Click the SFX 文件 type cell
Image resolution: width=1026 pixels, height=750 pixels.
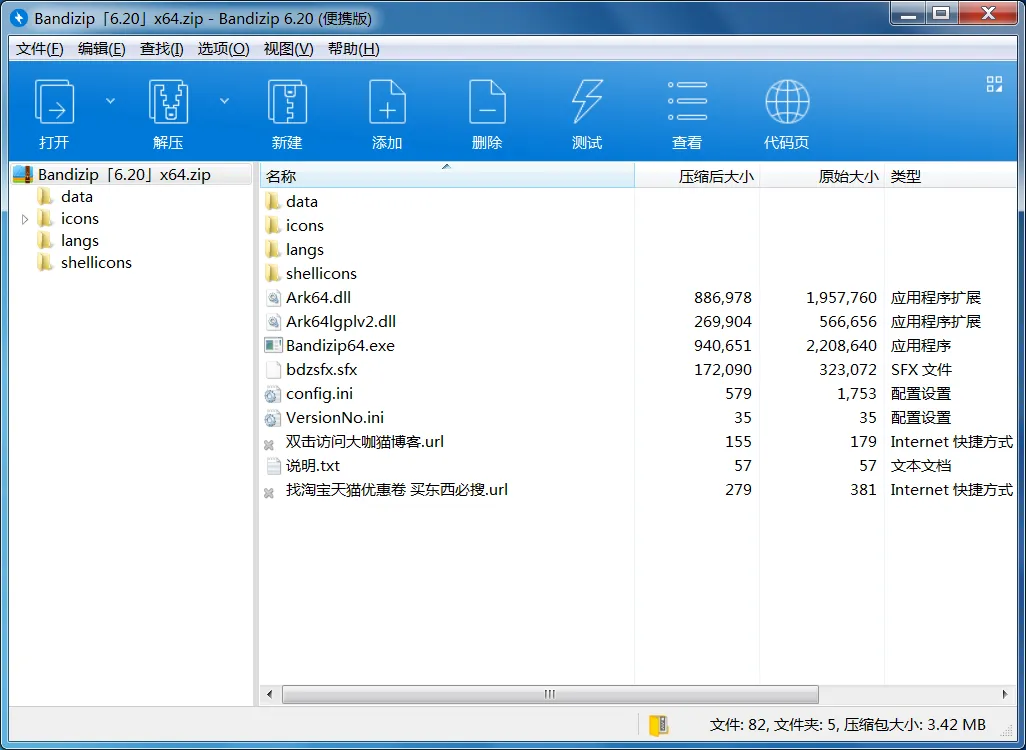click(x=921, y=370)
